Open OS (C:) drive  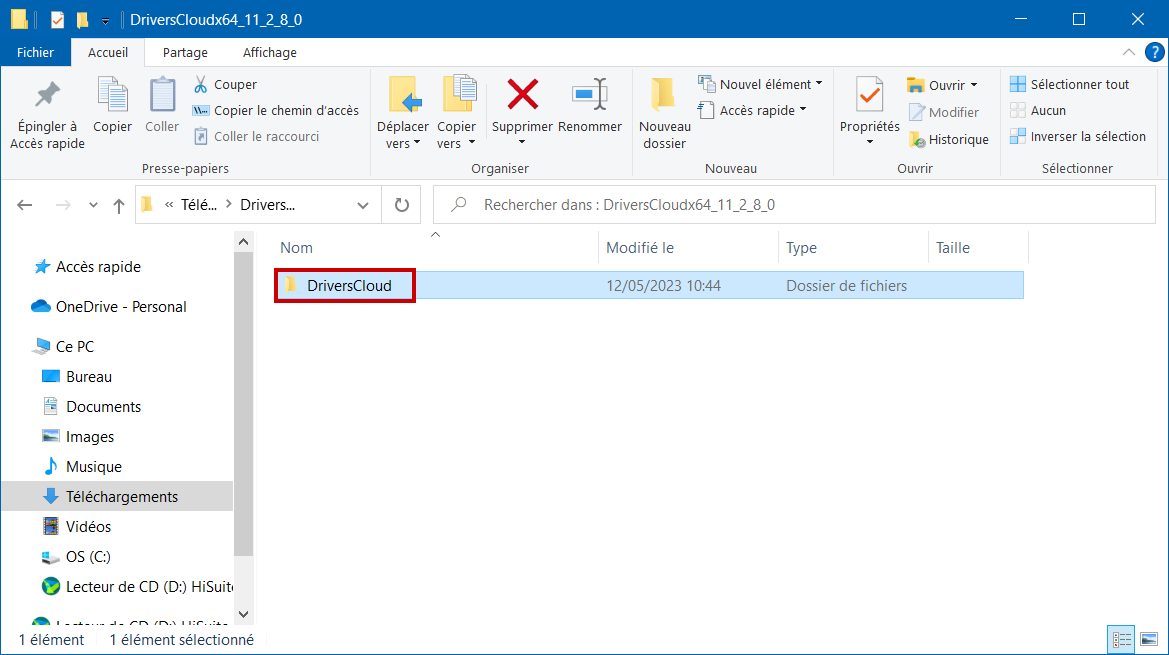[76, 557]
